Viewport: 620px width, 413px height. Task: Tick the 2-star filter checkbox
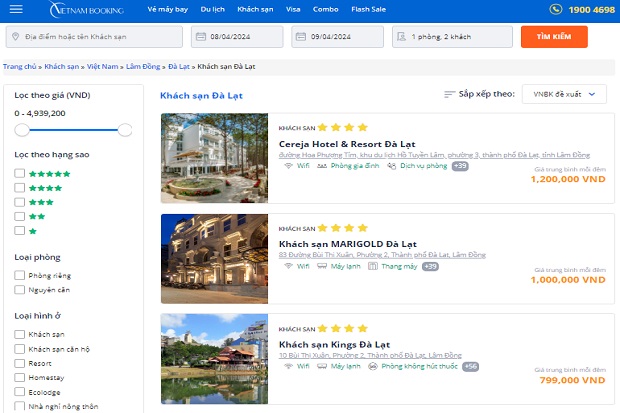19,216
